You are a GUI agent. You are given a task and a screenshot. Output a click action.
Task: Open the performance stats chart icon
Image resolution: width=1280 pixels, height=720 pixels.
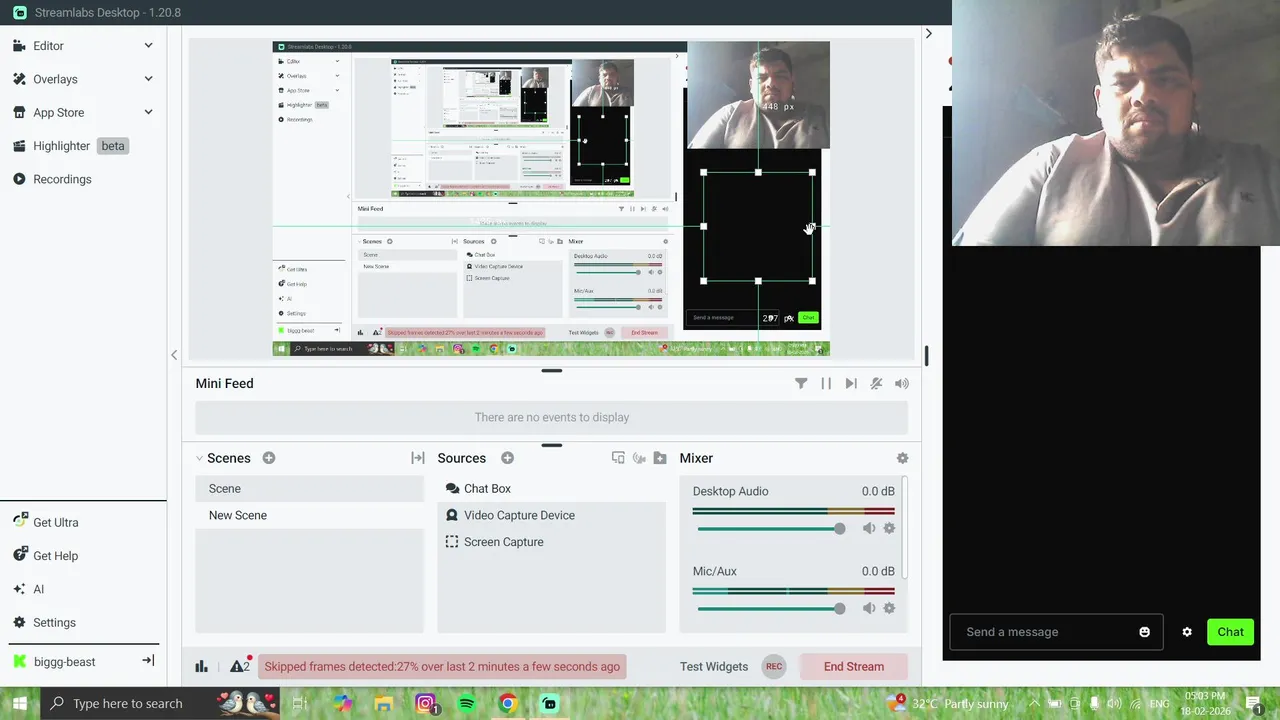pyautogui.click(x=201, y=666)
